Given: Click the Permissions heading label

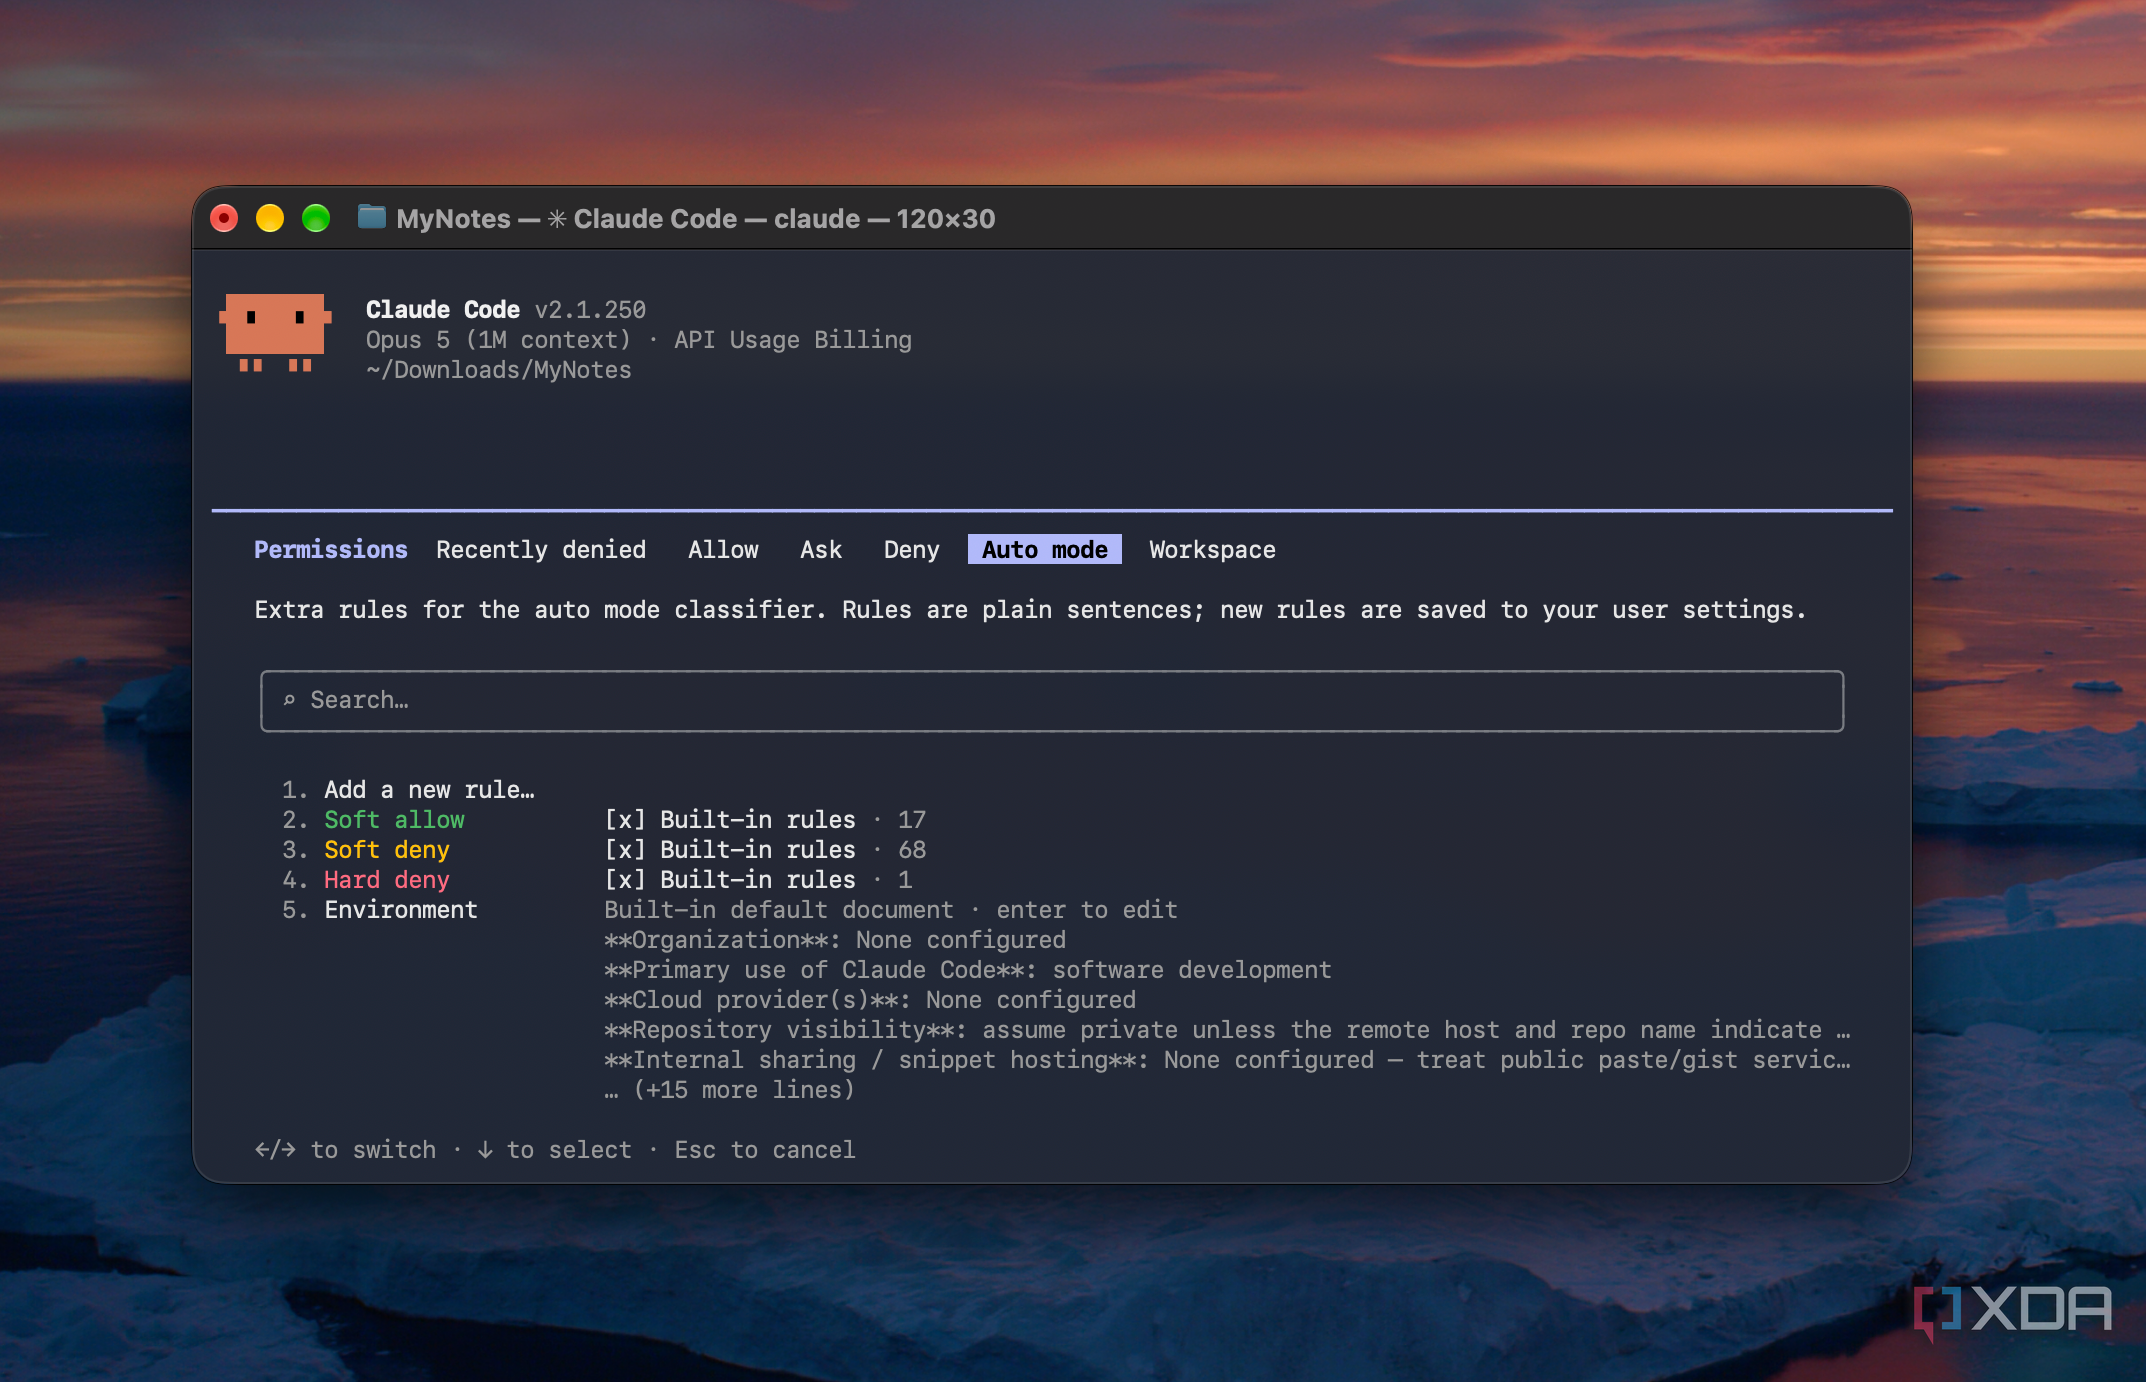Looking at the screenshot, I should click(331, 550).
